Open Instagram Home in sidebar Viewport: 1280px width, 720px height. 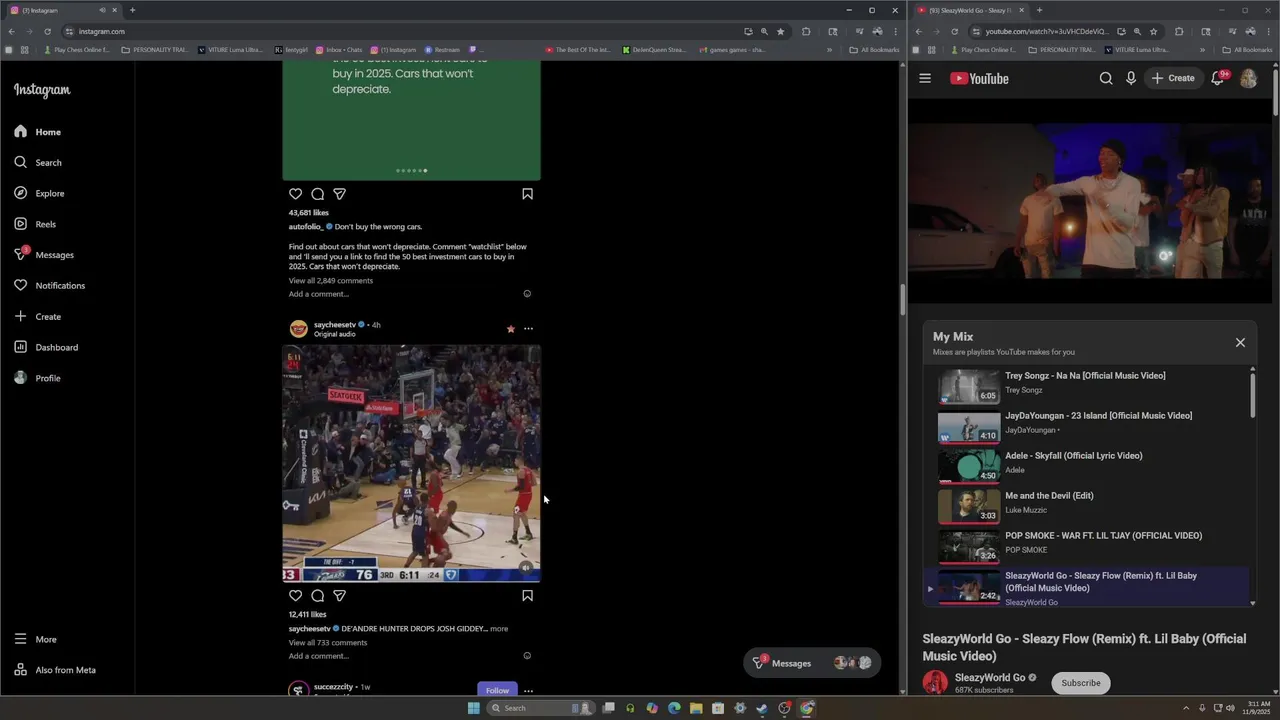(x=38, y=132)
